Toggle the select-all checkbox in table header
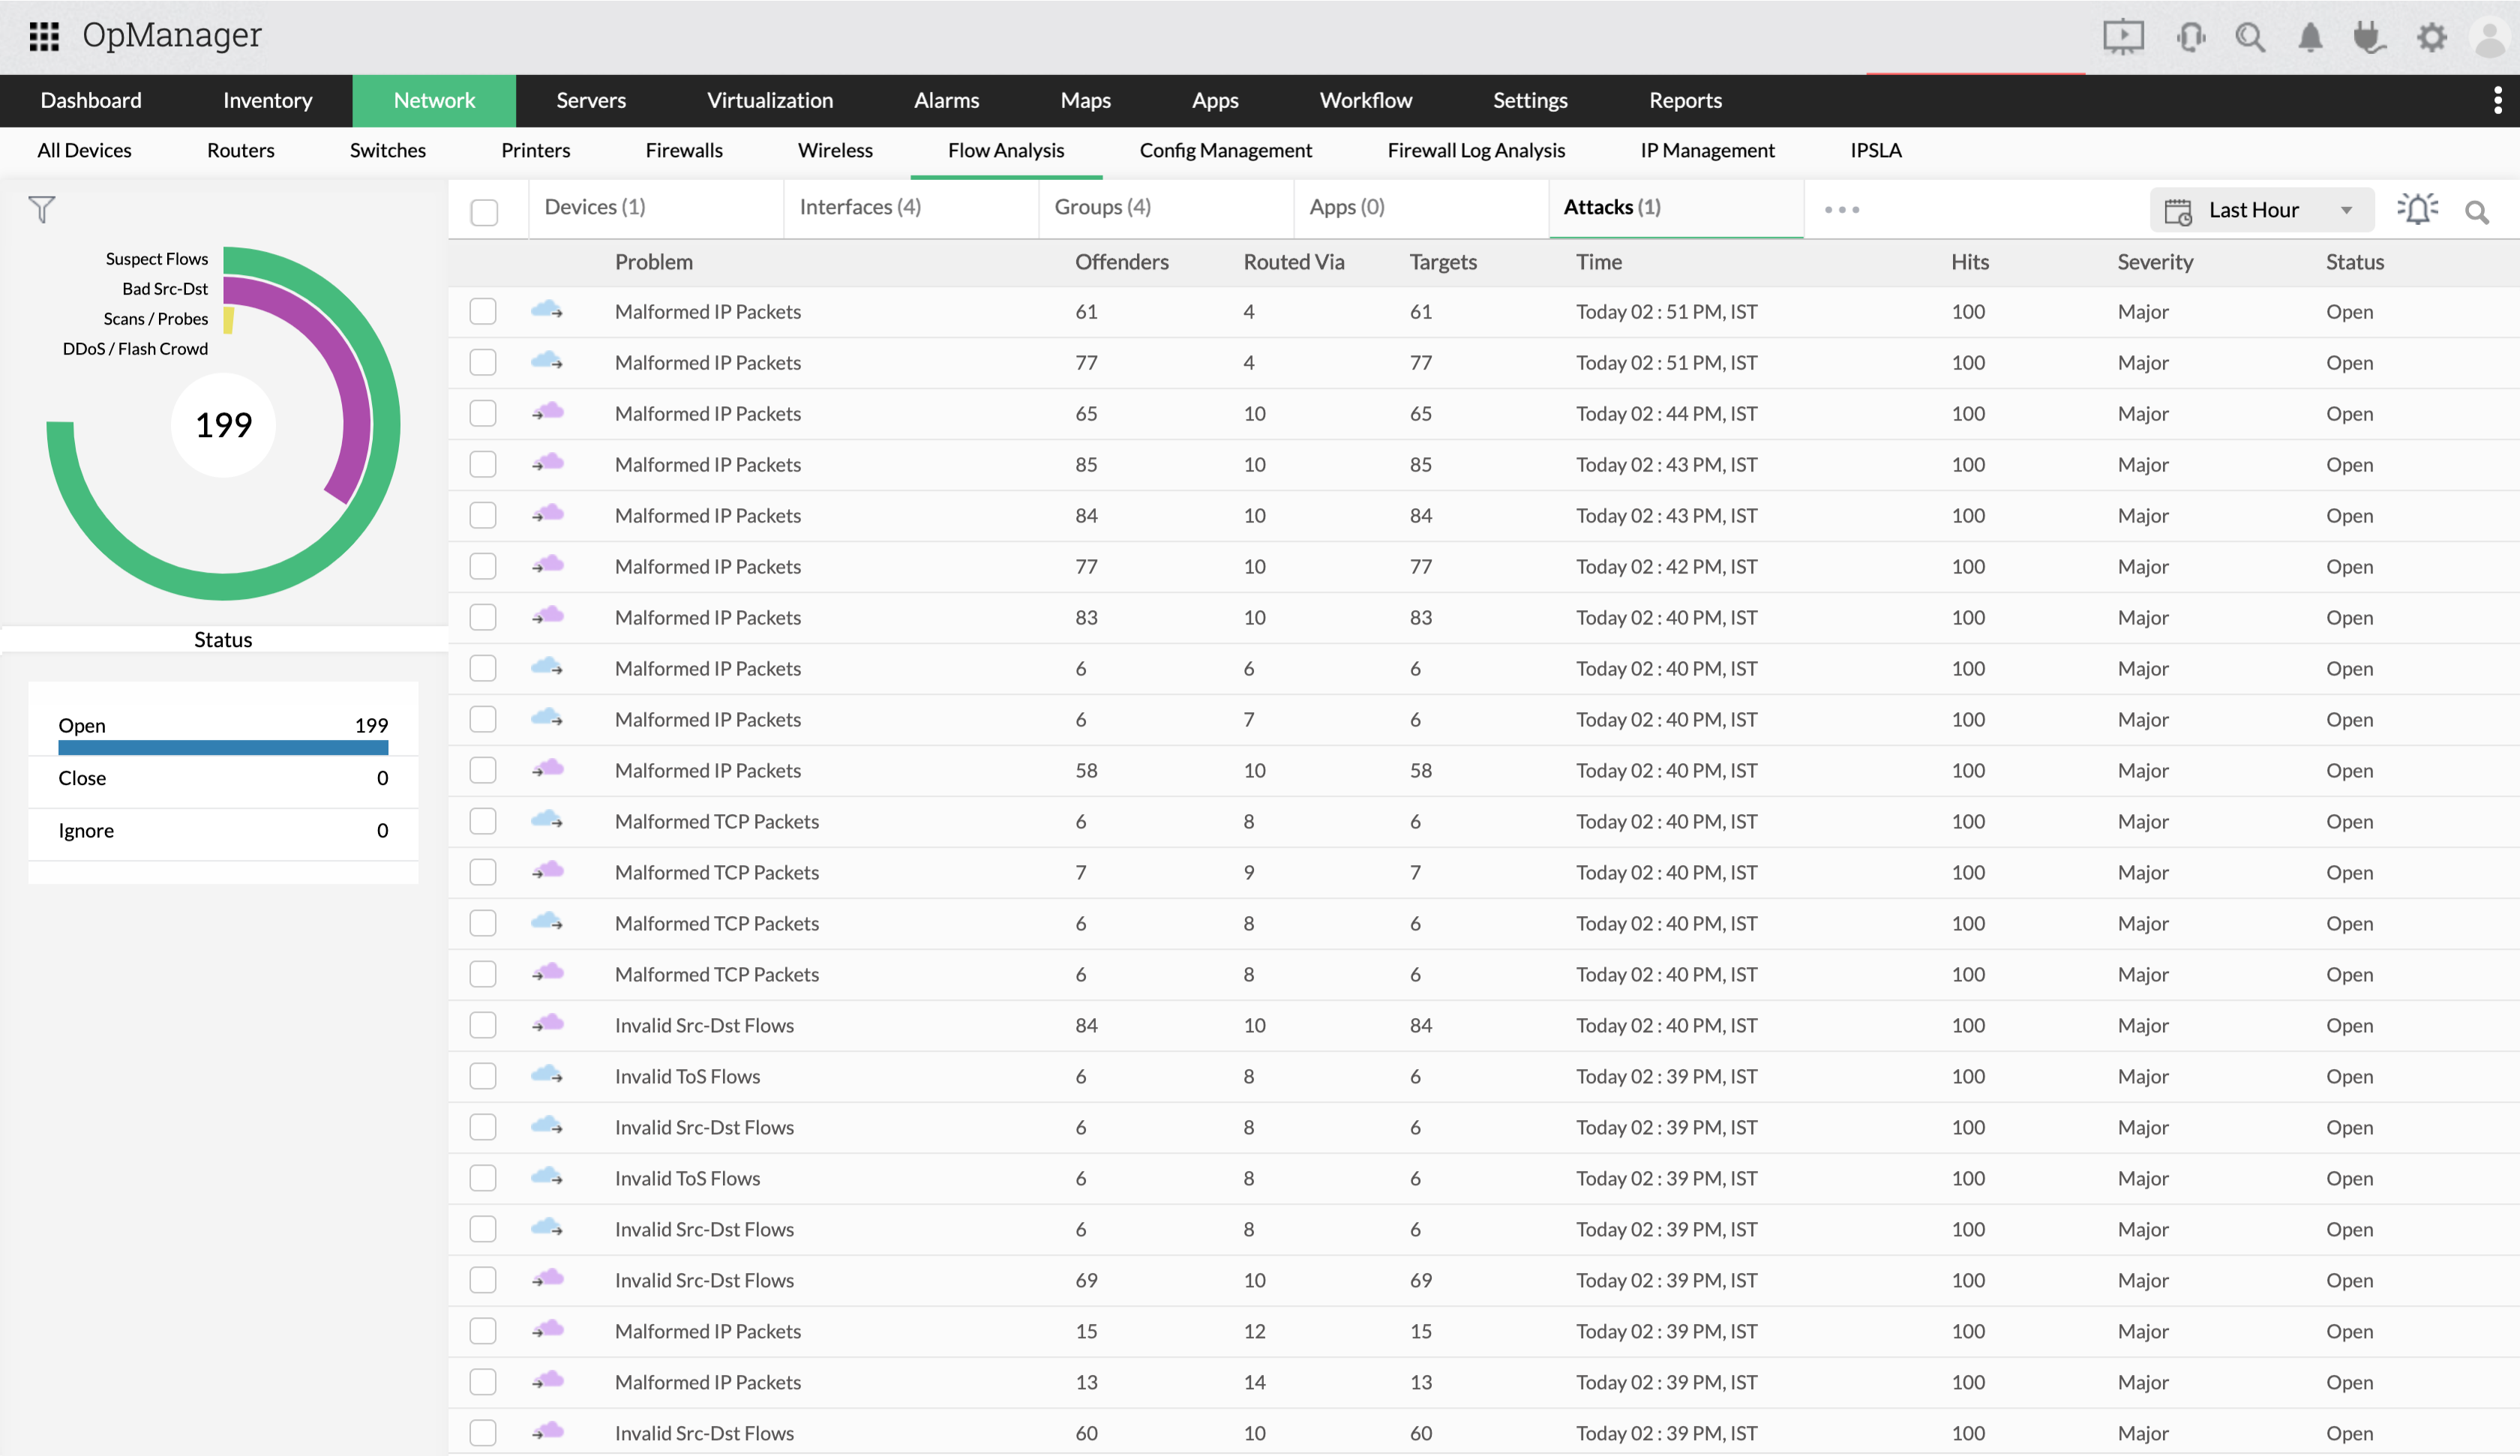 point(484,212)
